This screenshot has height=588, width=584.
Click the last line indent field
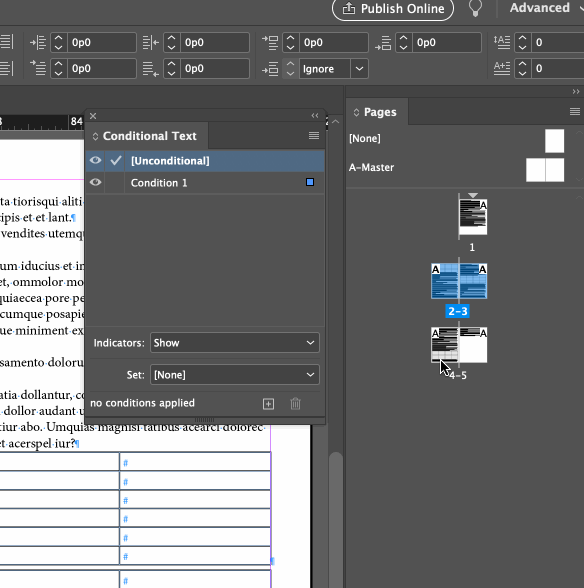(215, 69)
